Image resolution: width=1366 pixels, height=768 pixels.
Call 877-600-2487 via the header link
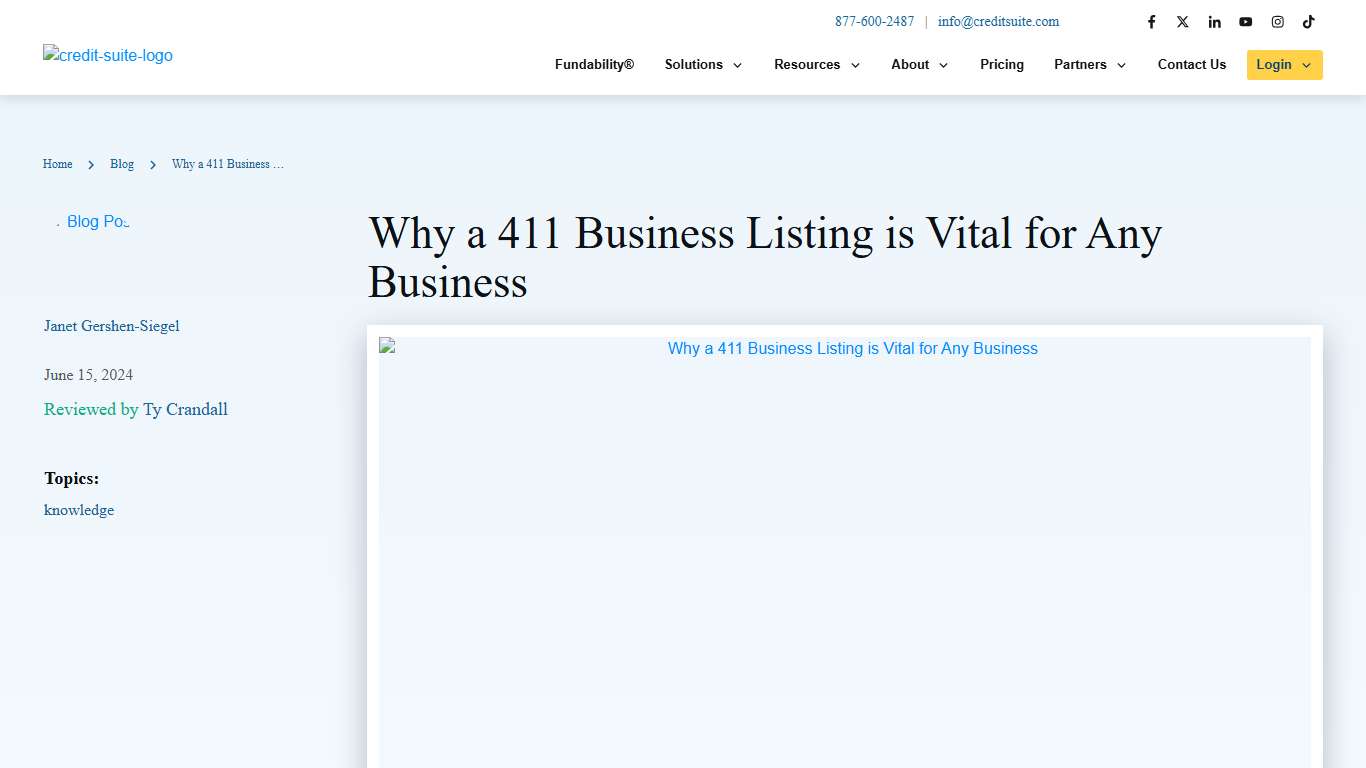point(874,21)
